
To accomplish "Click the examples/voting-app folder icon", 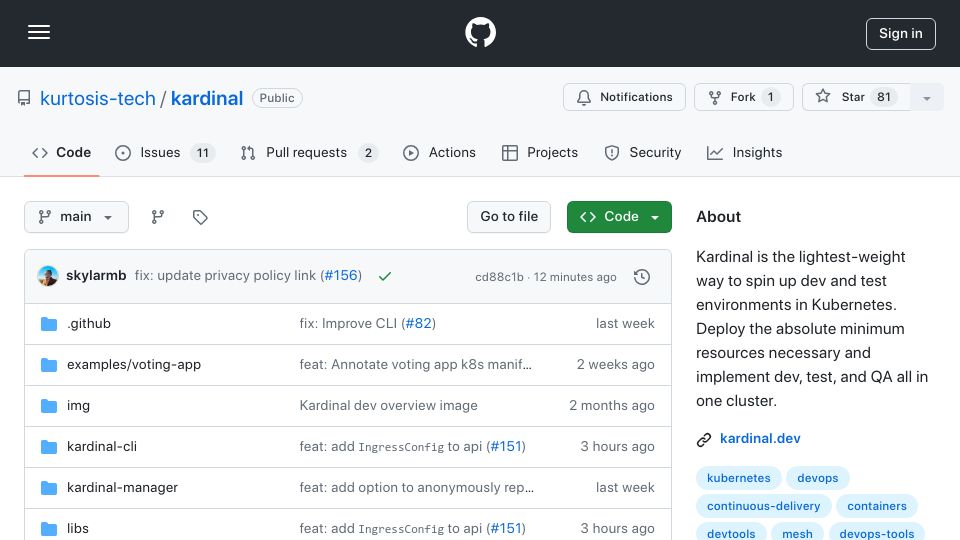I will click(x=49, y=365).
